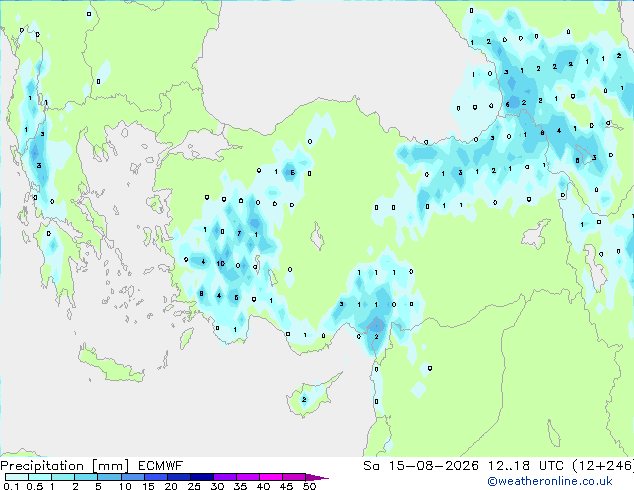The height and width of the screenshot is (490, 634).
Task: Click the '30' legend scale label
Action: tap(217, 486)
